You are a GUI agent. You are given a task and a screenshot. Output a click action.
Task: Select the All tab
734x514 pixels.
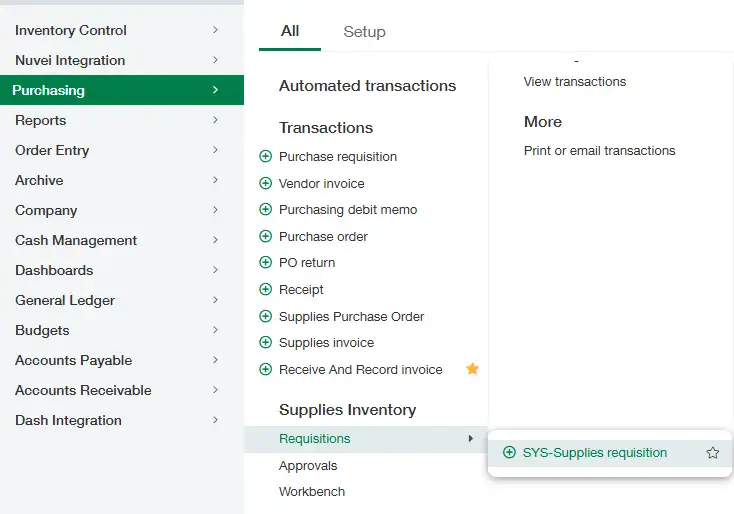tap(290, 31)
